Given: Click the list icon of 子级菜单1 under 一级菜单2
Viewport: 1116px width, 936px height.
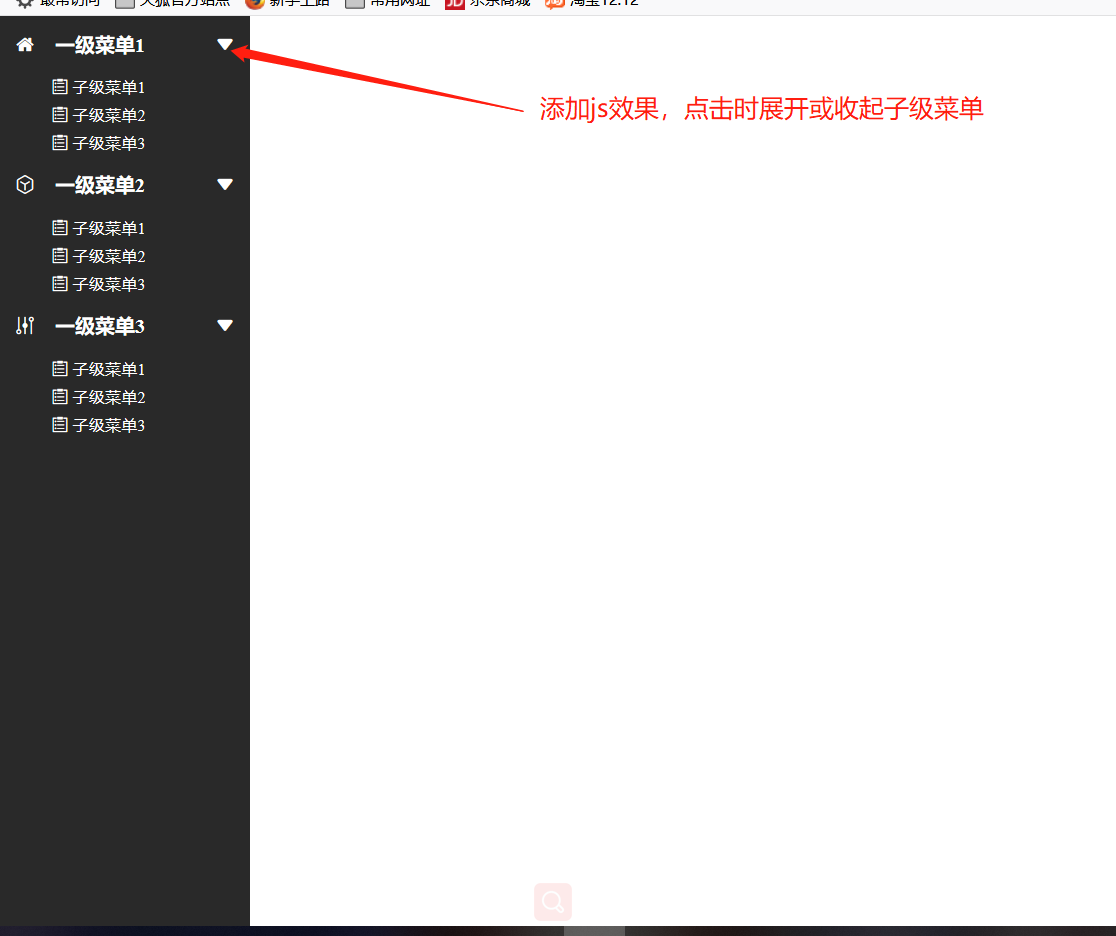Looking at the screenshot, I should tap(60, 227).
